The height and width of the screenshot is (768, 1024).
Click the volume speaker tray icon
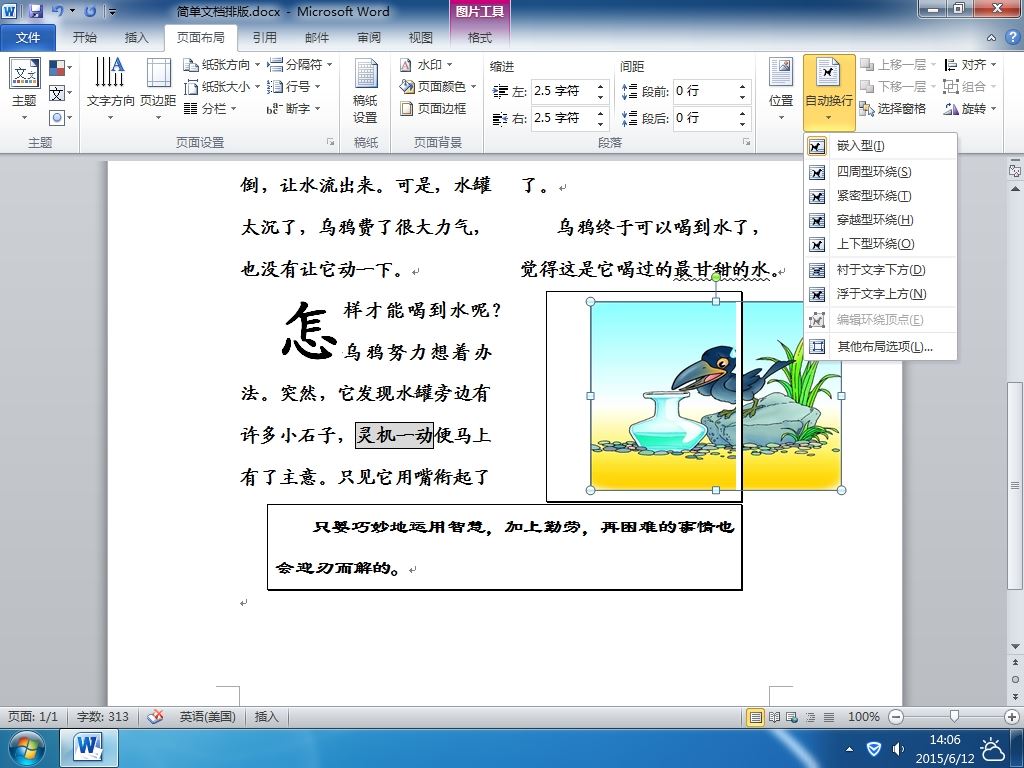[x=899, y=748]
